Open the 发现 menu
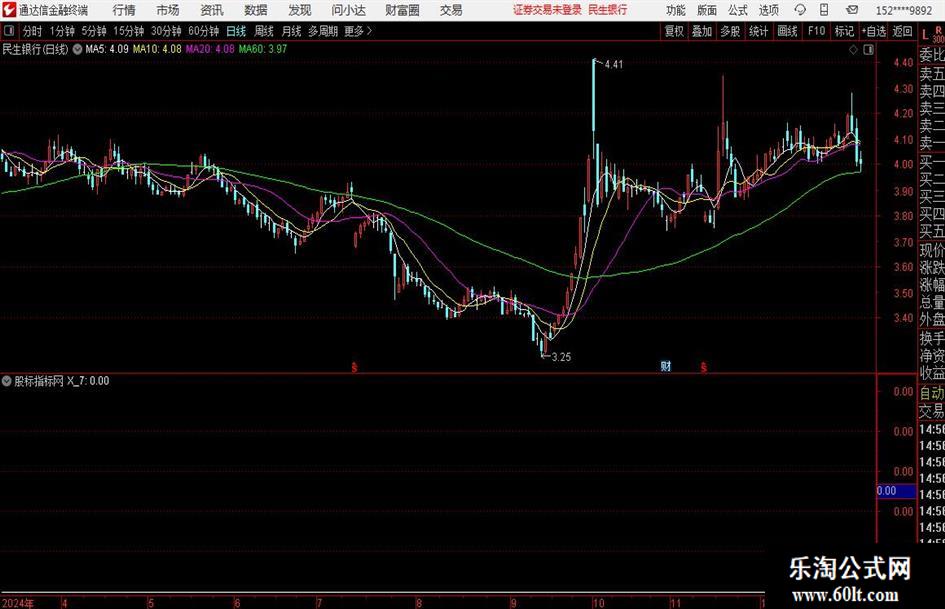Screen dimensions: 945x609 [x=300, y=10]
